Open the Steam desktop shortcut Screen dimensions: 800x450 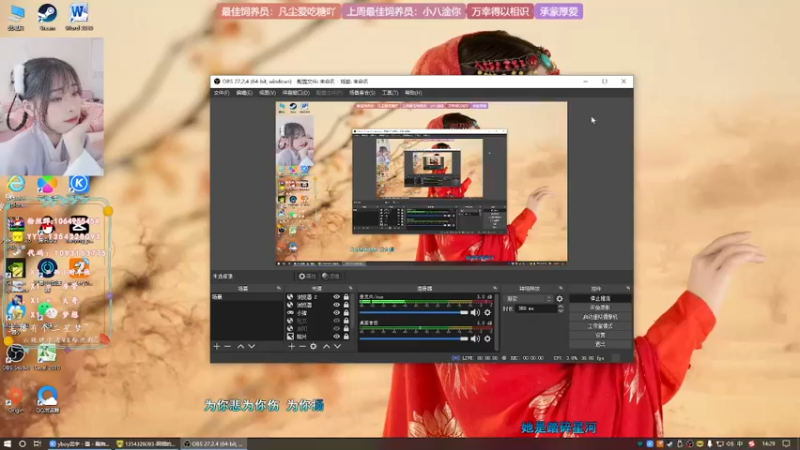click(47, 17)
